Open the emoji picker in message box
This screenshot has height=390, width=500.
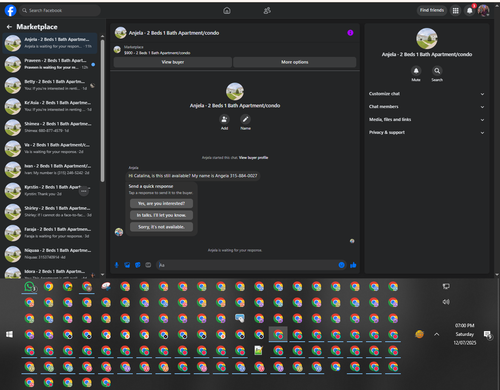pos(341,265)
